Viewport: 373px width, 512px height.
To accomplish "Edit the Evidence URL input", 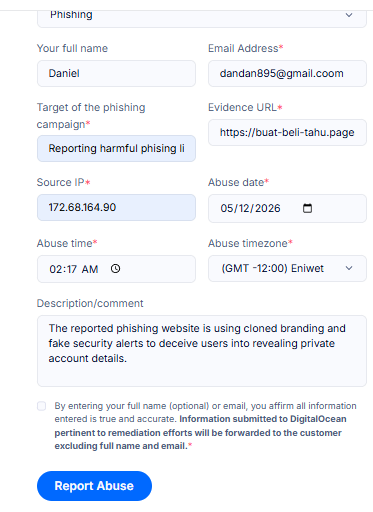I will click(287, 132).
